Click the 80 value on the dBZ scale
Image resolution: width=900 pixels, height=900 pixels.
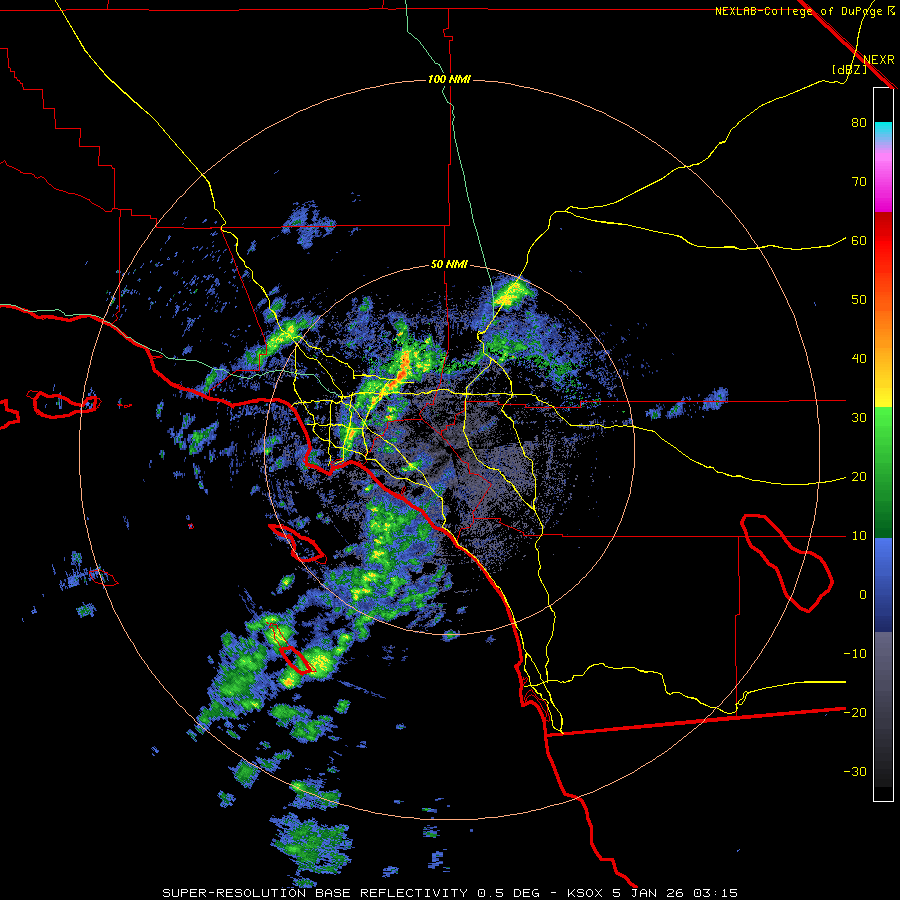[x=859, y=122]
